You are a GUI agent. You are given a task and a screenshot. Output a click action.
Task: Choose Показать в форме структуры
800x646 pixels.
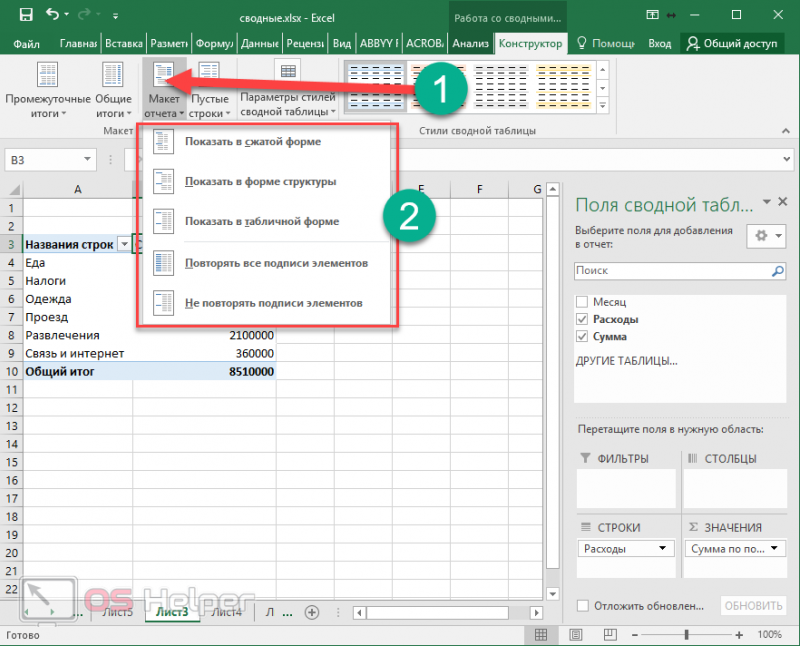tap(266, 181)
